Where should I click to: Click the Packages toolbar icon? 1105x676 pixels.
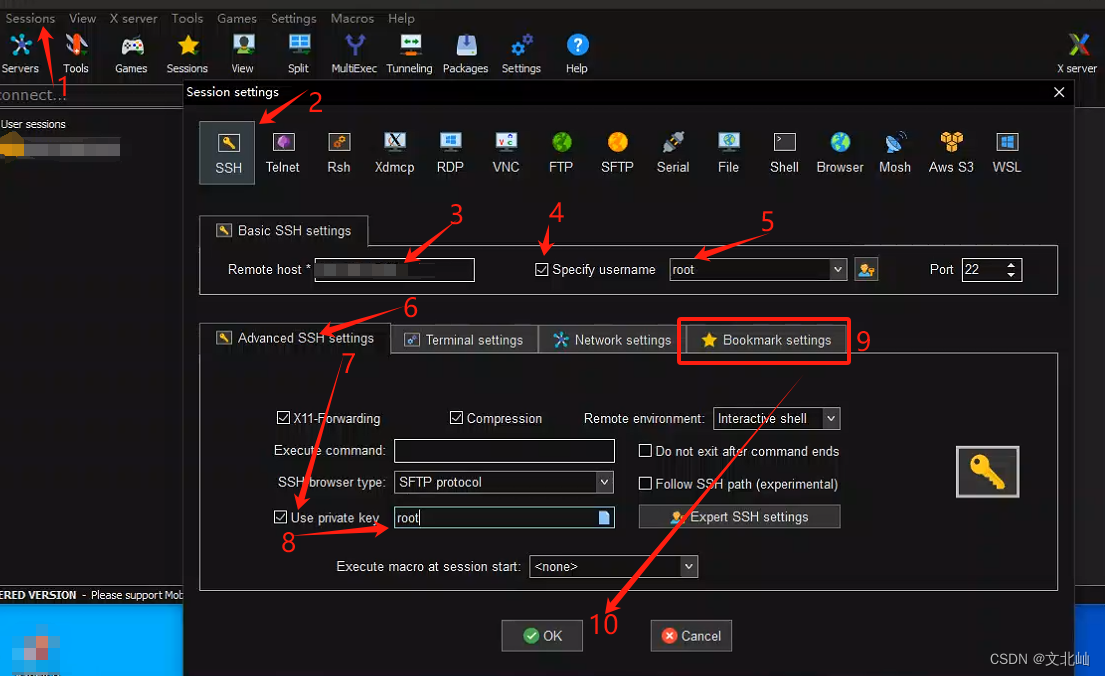465,54
